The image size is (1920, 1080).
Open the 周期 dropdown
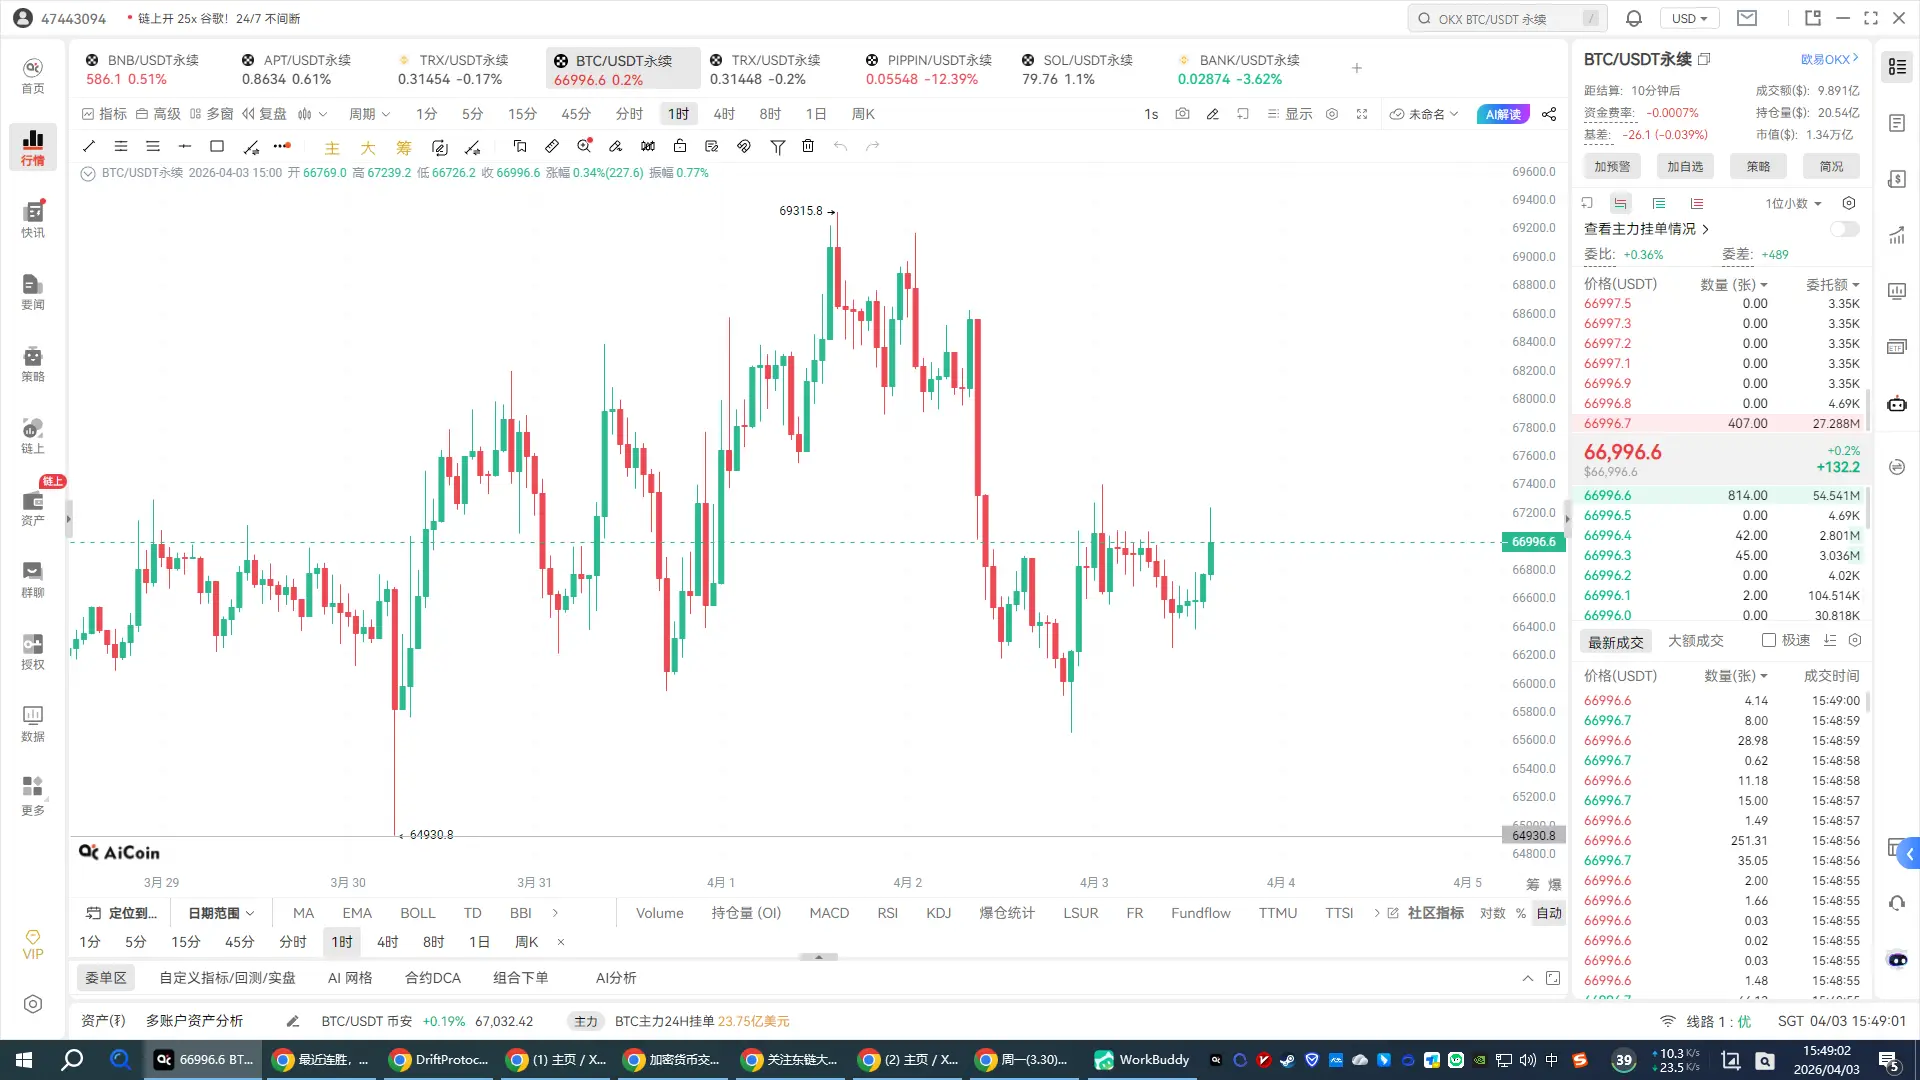click(369, 114)
